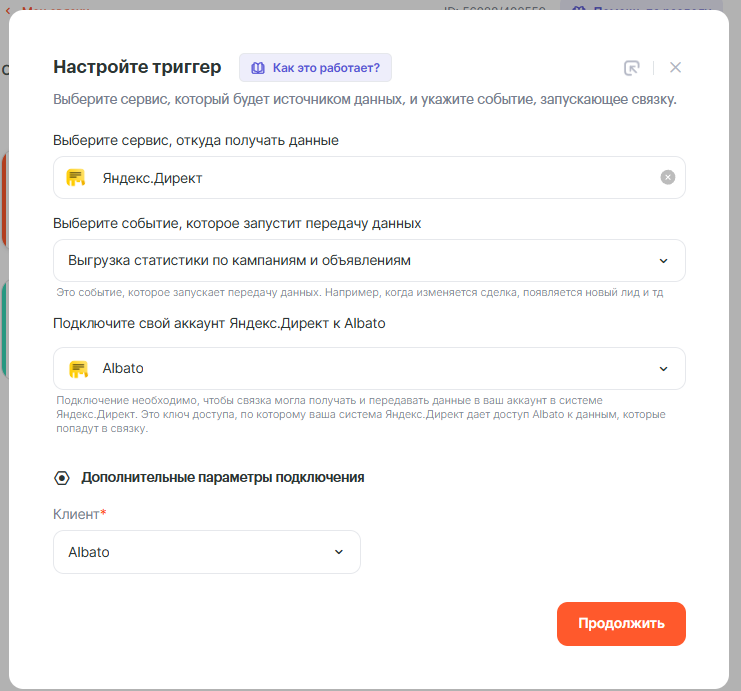The height and width of the screenshot is (691, 741).
Task: Click the 'Клиент' field label
Action: pos(76,514)
